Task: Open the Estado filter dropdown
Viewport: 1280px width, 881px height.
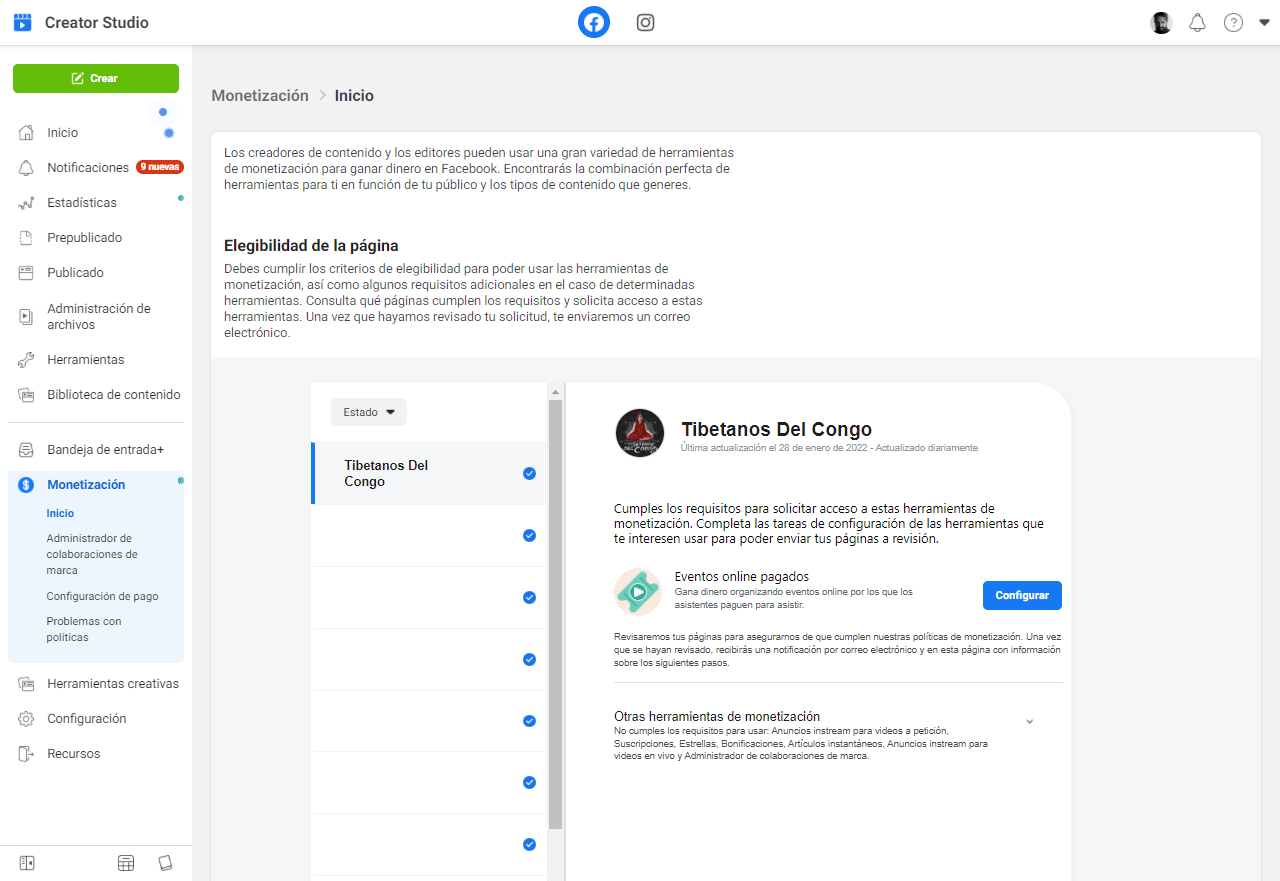Action: coord(368,411)
